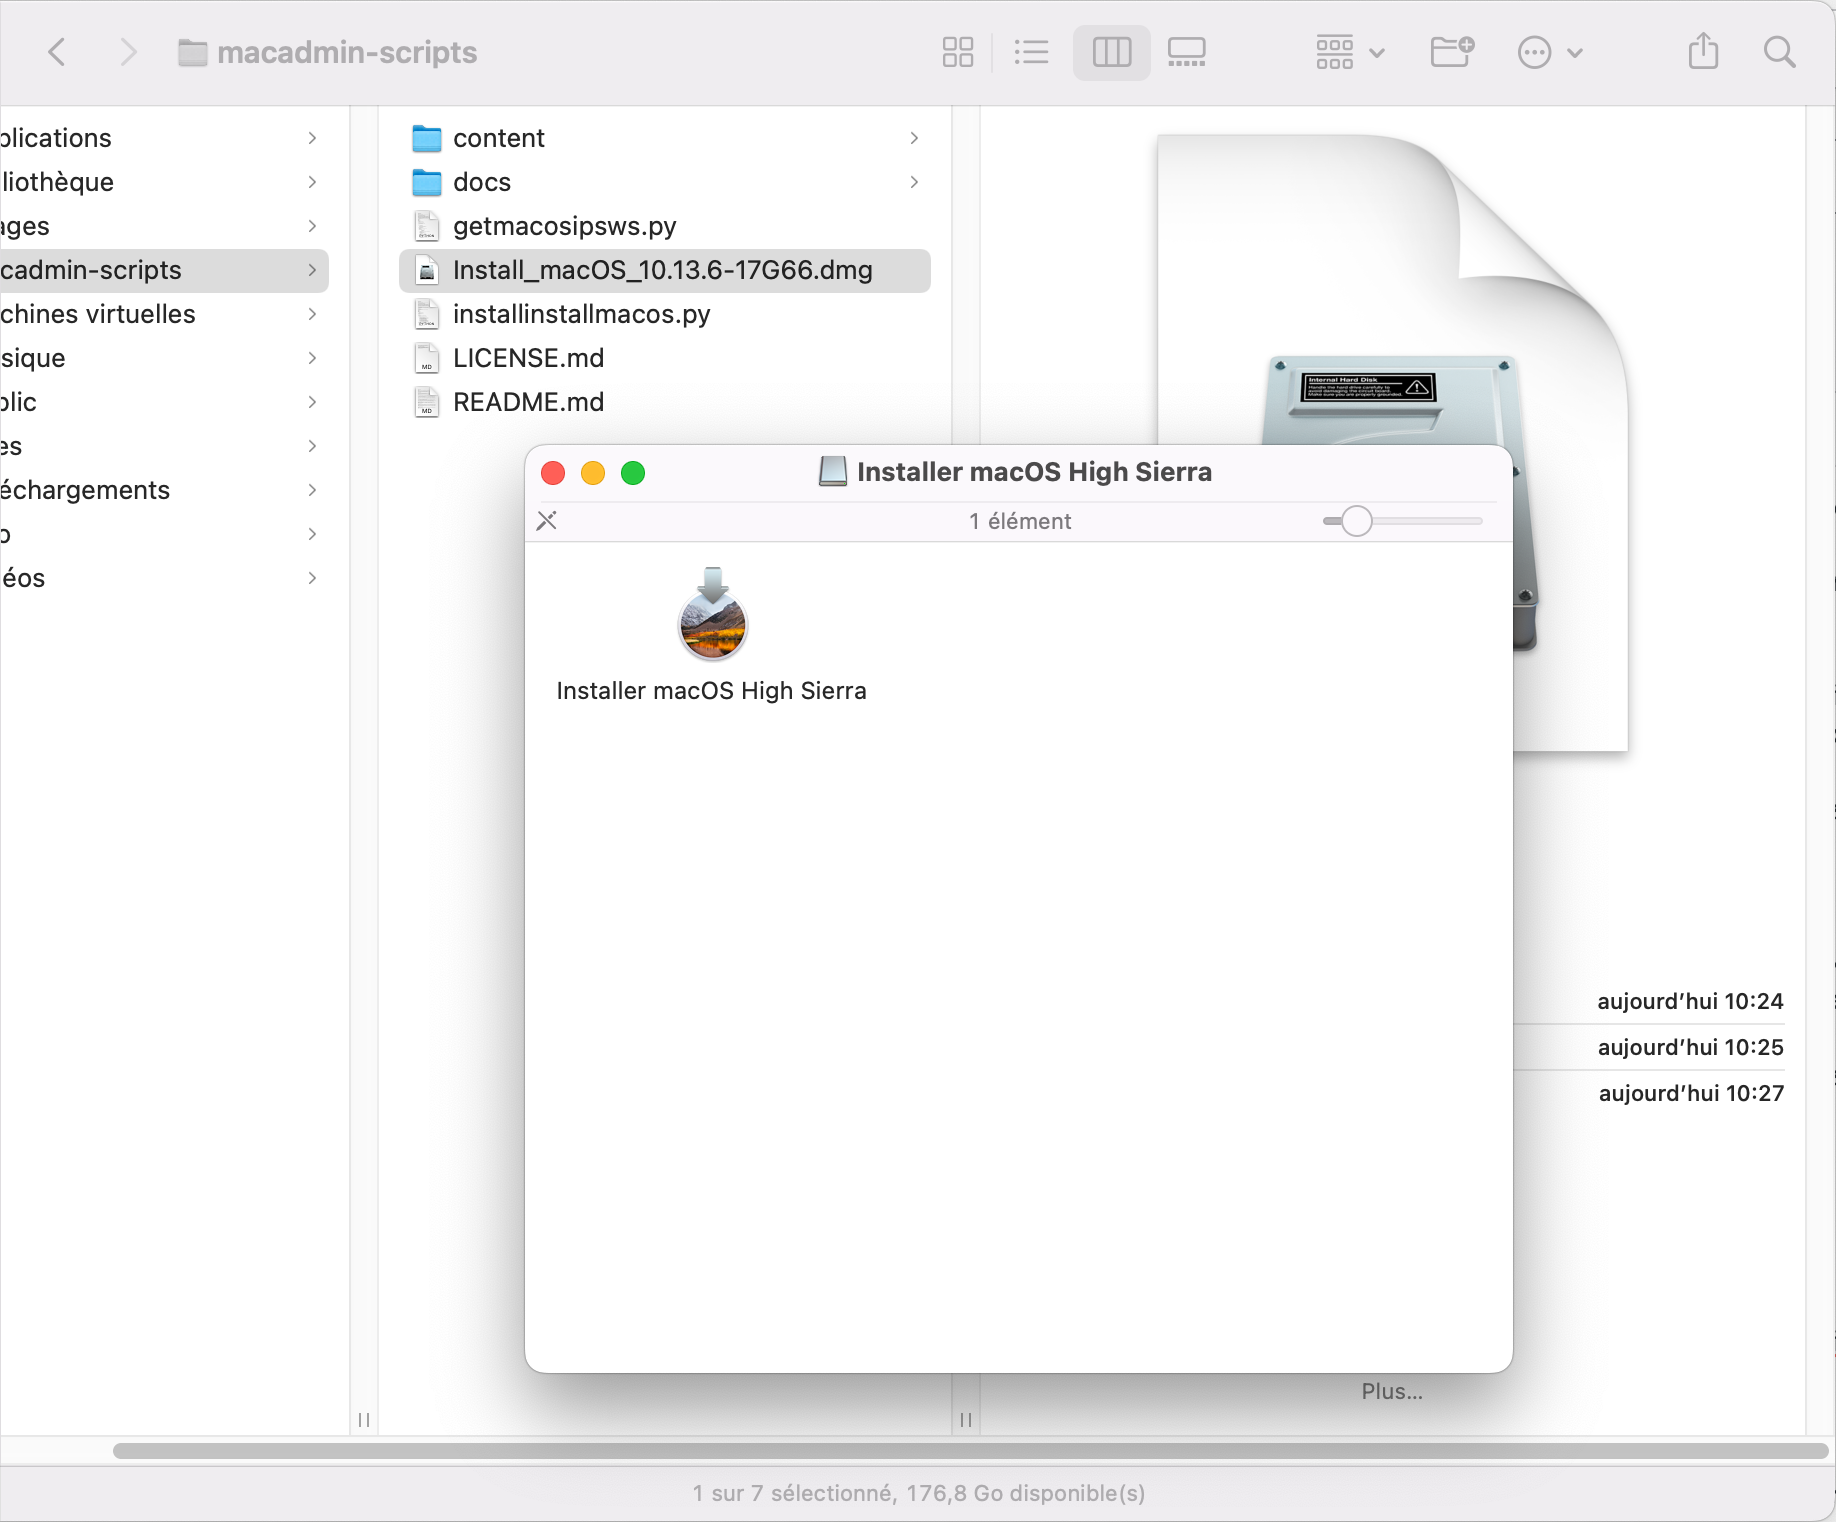The height and width of the screenshot is (1522, 1836).
Task: Click the Installer macOS High Sierra label
Action: click(x=711, y=691)
